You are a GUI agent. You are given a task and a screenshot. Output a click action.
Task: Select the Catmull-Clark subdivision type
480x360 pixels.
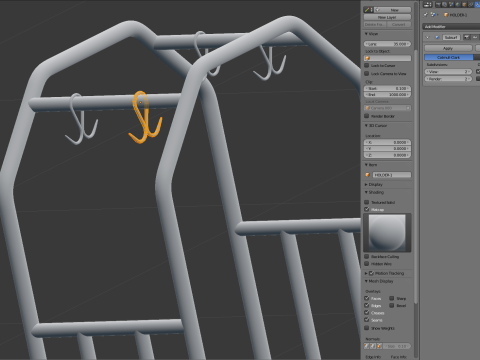449,57
